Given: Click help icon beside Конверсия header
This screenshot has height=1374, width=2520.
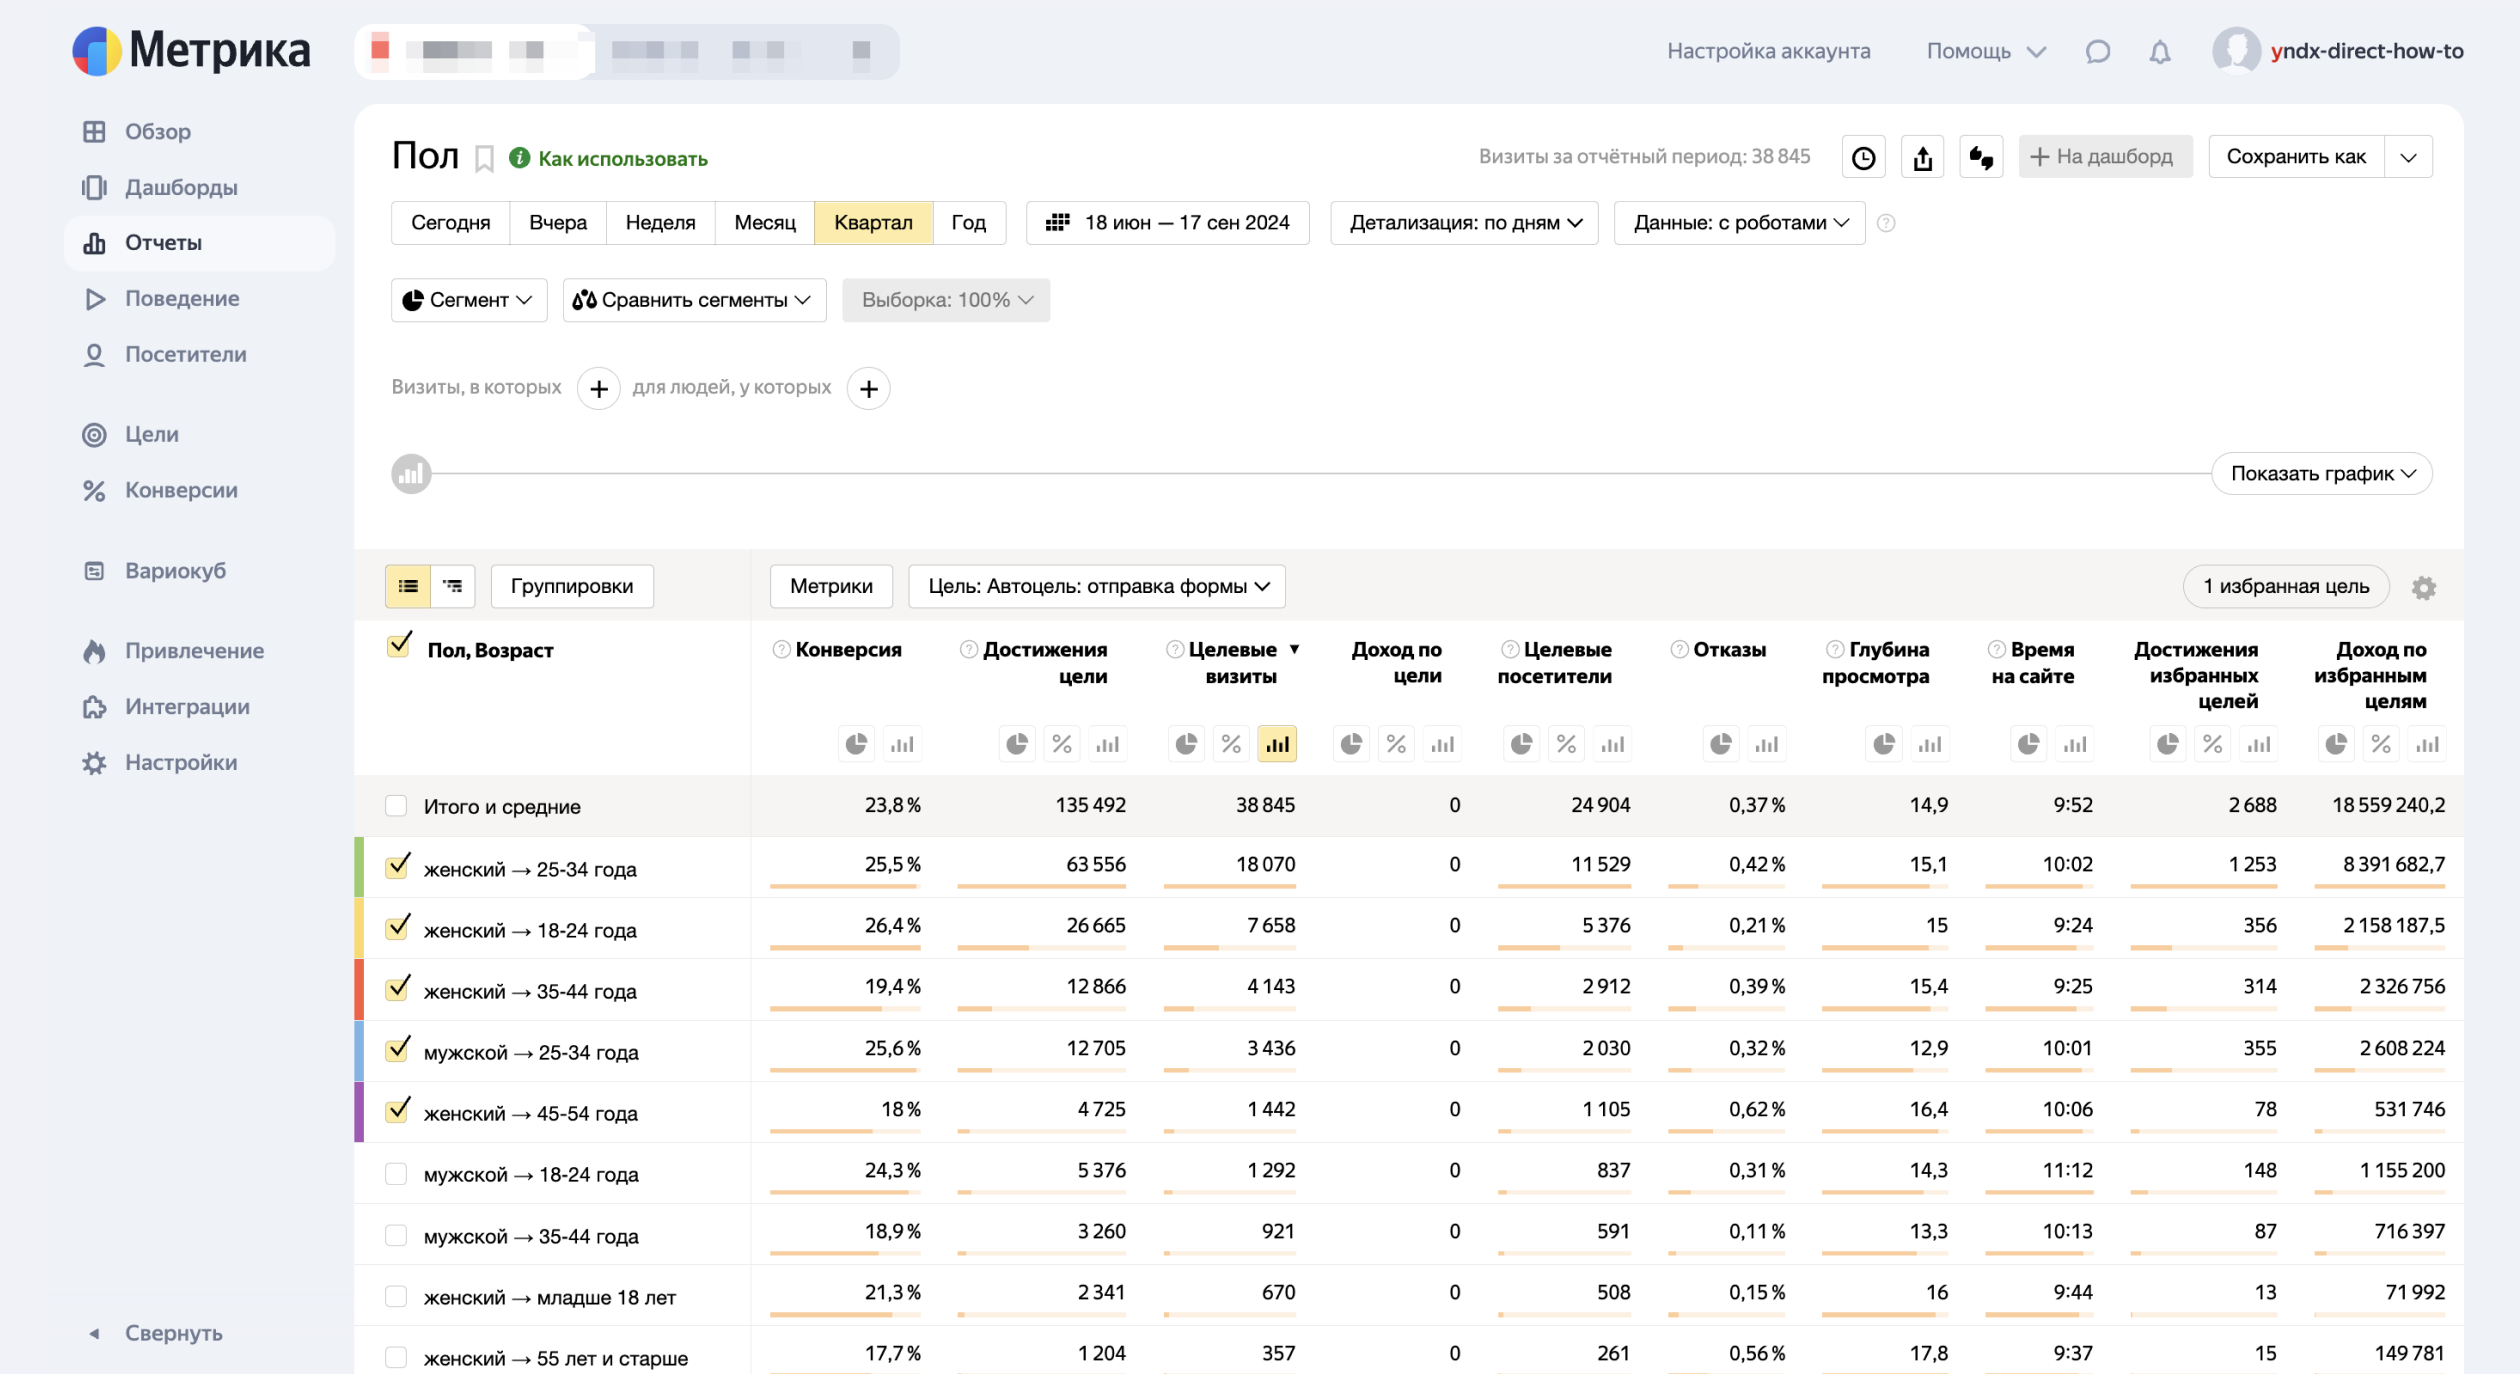Looking at the screenshot, I should pos(782,650).
